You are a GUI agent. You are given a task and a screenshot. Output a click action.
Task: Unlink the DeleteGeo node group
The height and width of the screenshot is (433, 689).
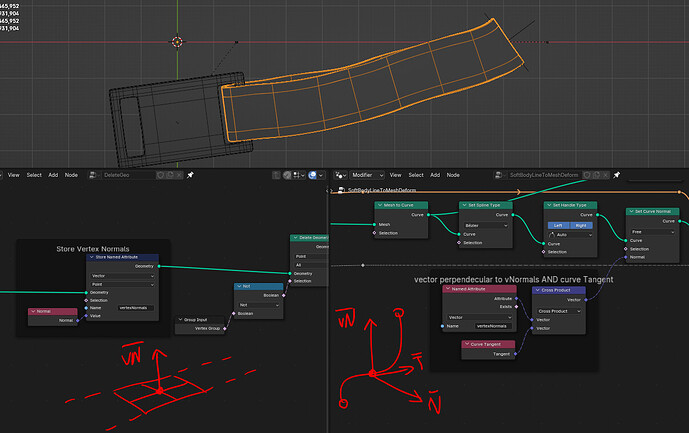[179, 175]
